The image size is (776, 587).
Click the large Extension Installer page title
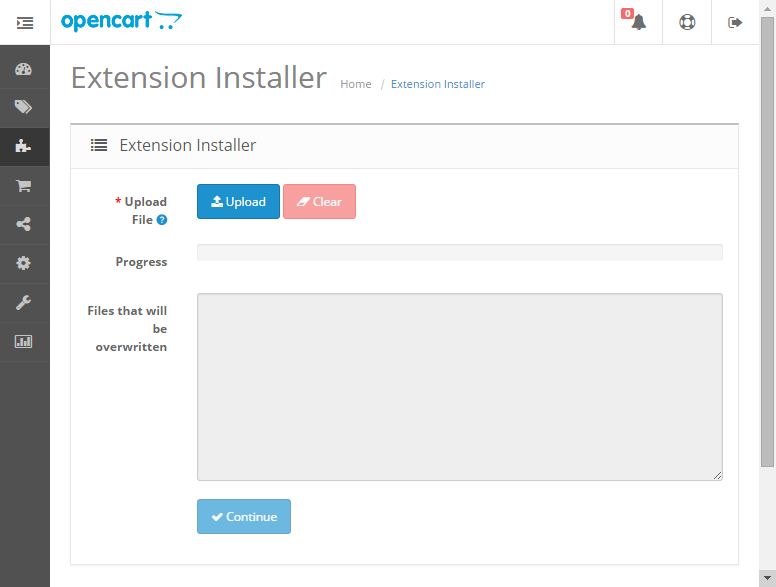[x=199, y=78]
